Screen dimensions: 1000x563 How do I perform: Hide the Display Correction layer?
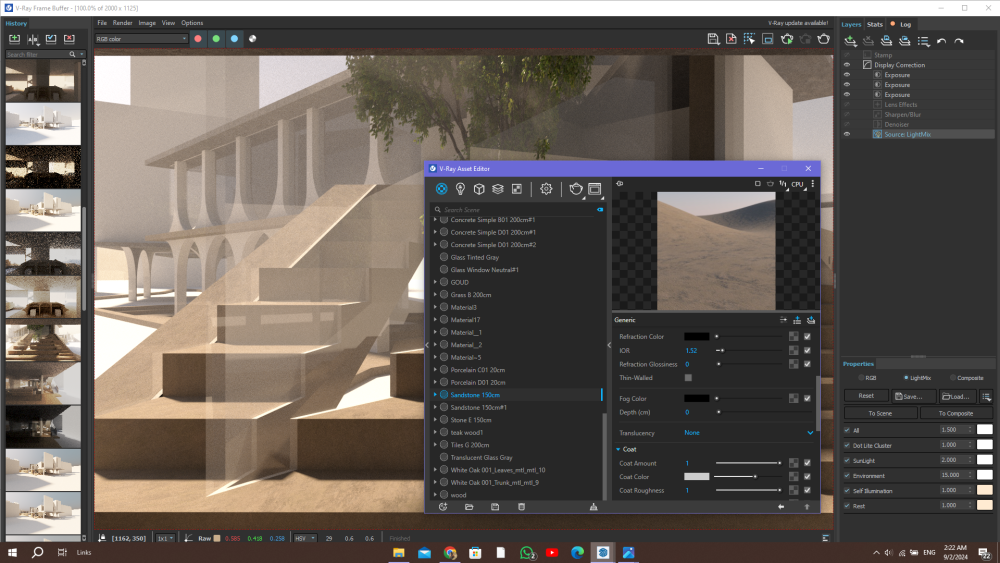[x=847, y=65]
